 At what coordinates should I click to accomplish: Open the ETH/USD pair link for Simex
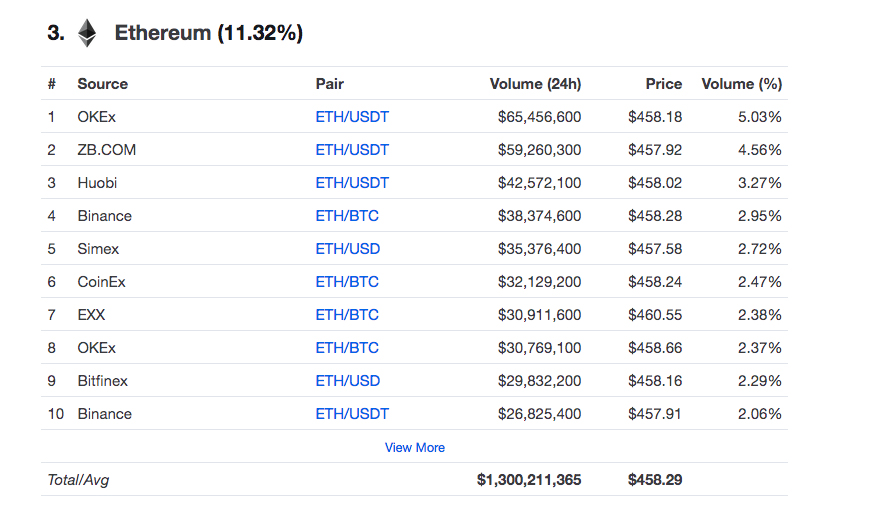[x=347, y=249]
